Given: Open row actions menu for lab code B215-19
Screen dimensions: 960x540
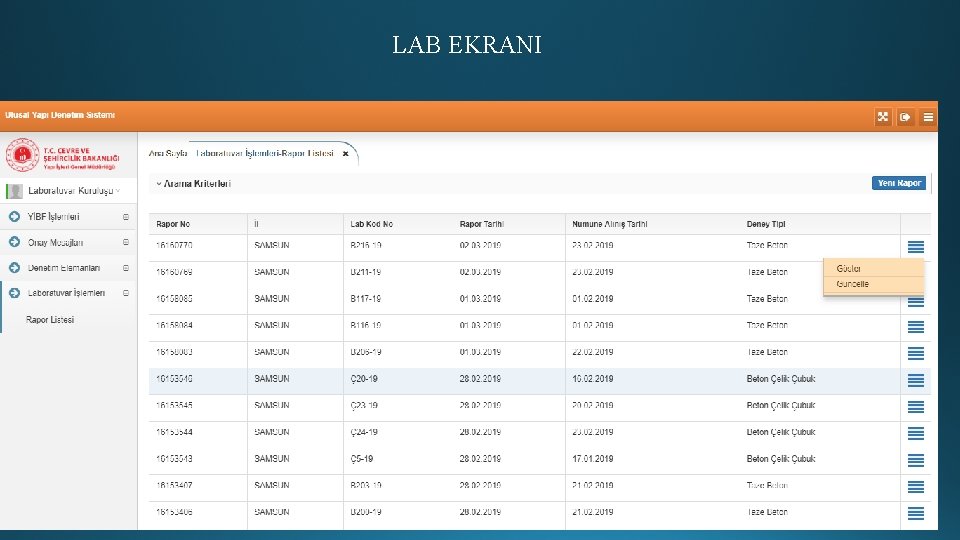Looking at the screenshot, I should pyautogui.click(x=916, y=247).
